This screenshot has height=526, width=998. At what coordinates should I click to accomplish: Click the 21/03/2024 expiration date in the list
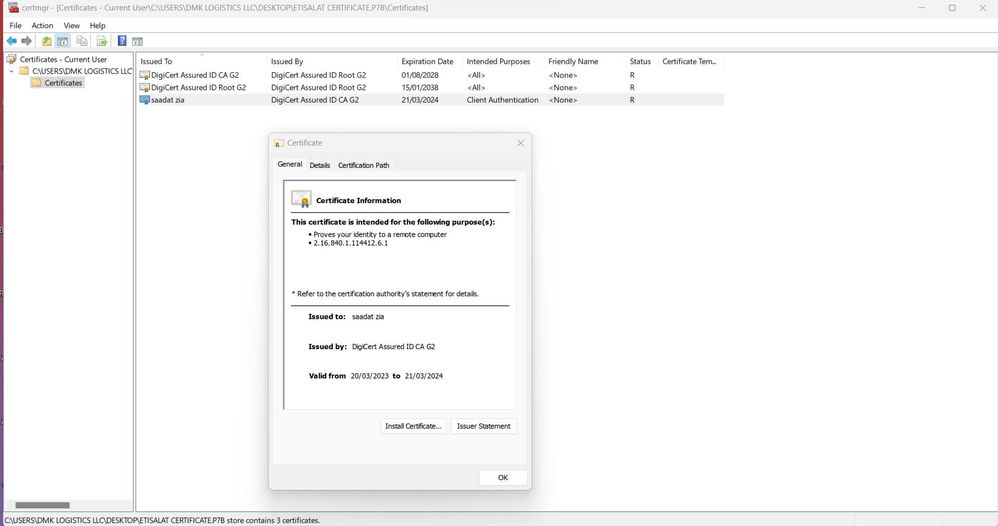click(419, 100)
